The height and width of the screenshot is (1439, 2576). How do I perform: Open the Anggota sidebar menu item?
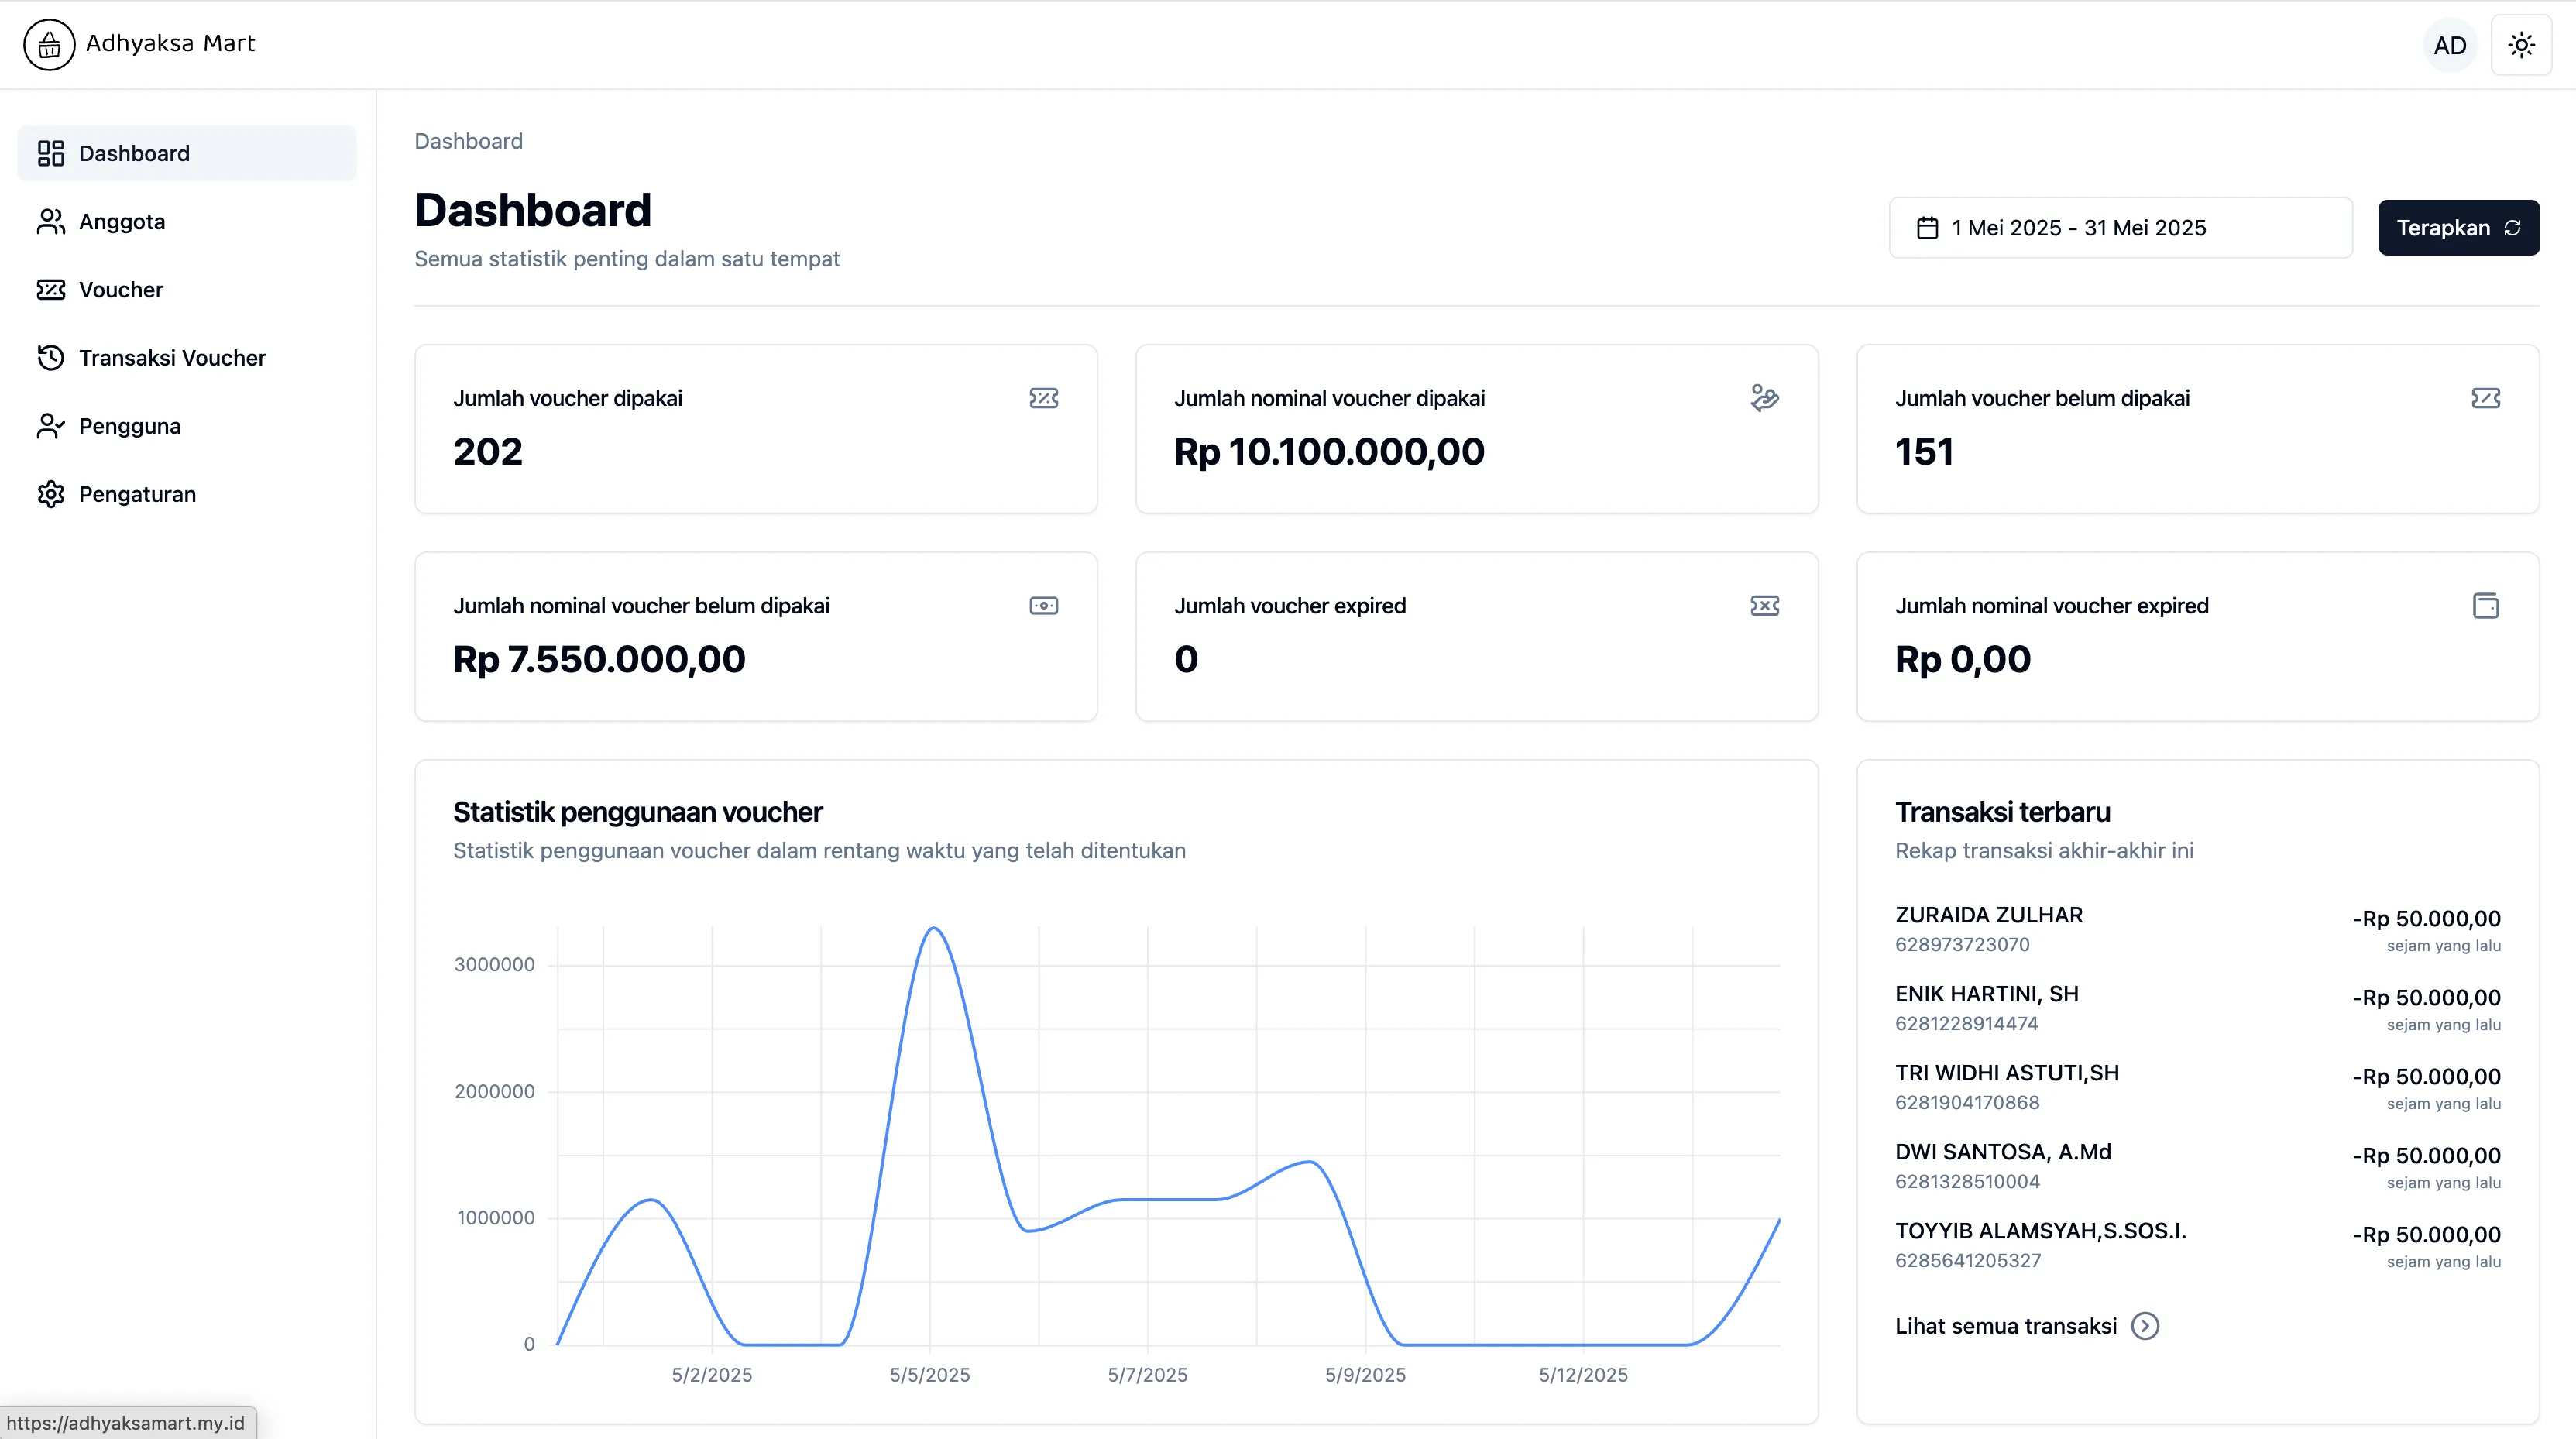(122, 221)
